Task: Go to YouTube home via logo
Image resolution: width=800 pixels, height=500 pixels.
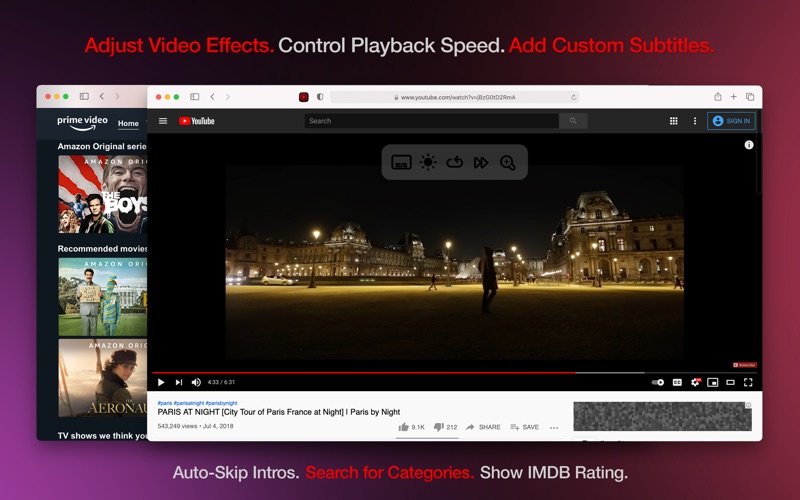Action: tap(196, 121)
